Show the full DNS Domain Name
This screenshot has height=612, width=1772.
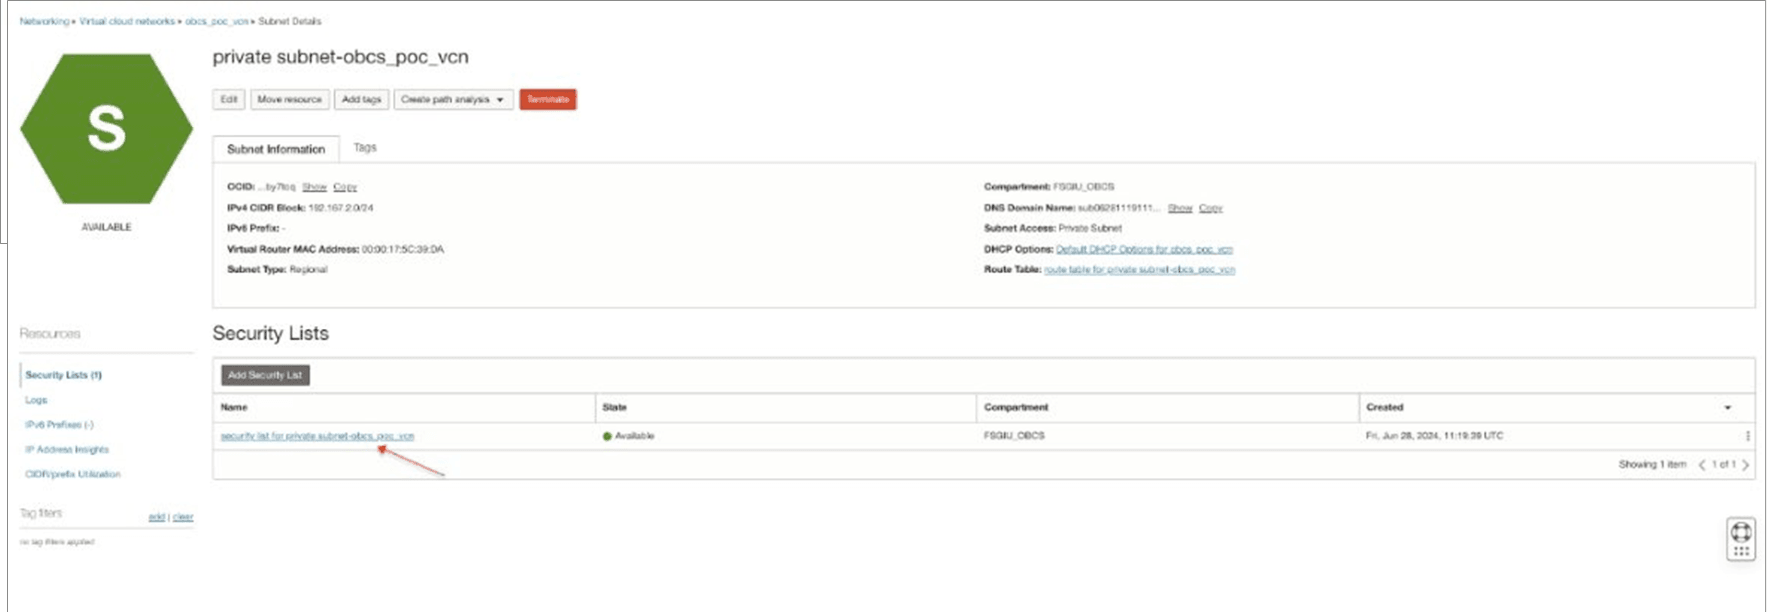tap(1180, 208)
